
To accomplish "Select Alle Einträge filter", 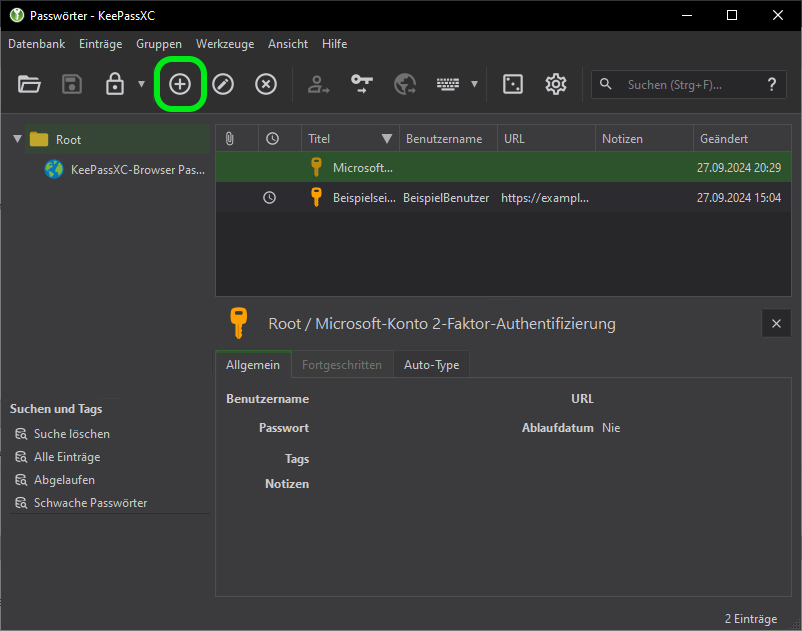I will coord(67,457).
